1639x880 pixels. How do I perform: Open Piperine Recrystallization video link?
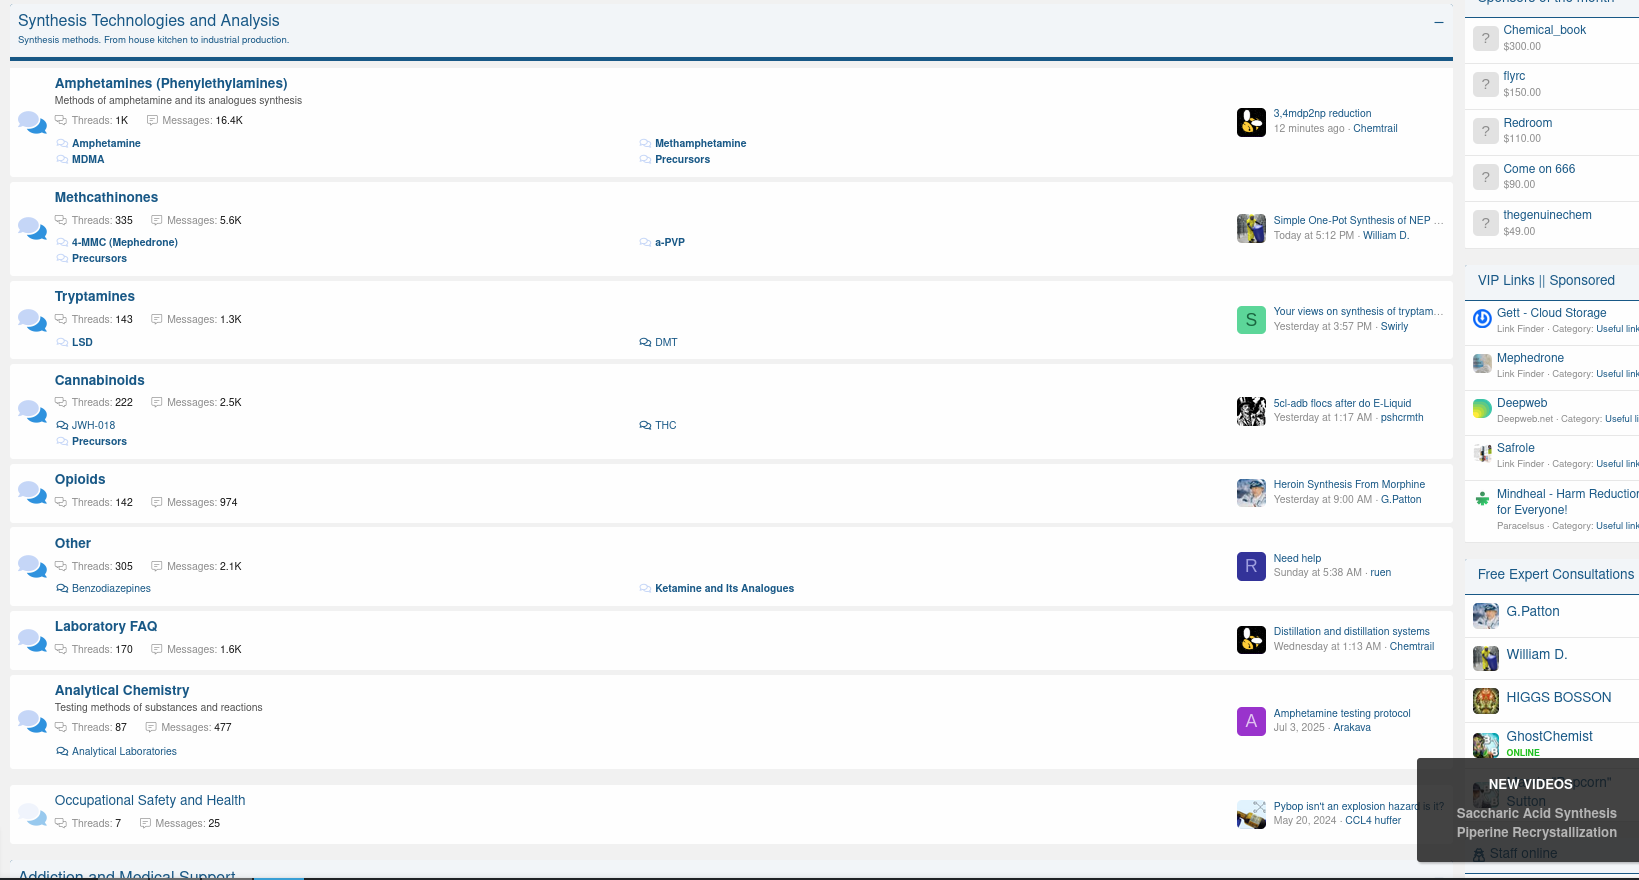(1536, 832)
